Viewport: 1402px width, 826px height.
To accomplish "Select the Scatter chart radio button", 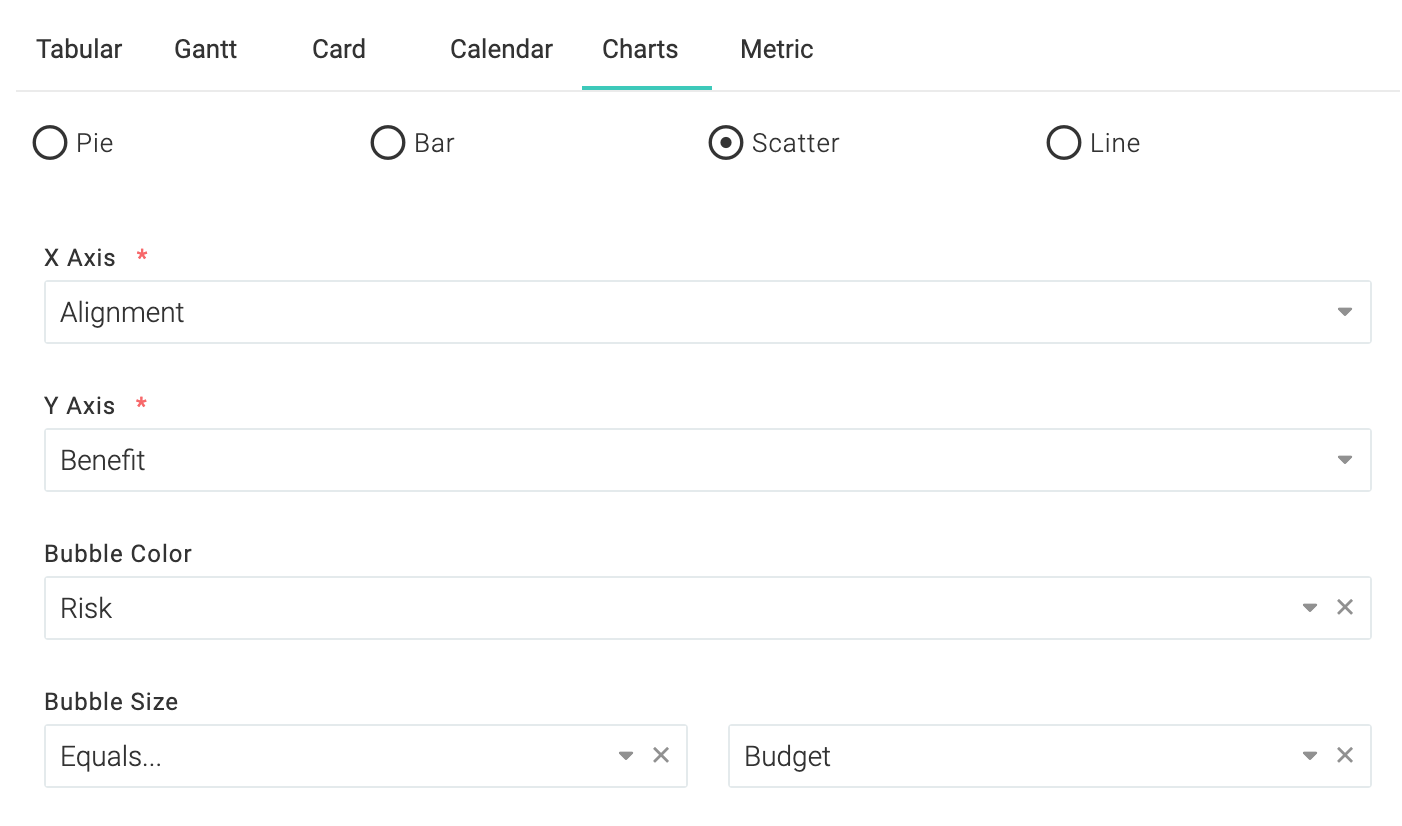I will 726,143.
